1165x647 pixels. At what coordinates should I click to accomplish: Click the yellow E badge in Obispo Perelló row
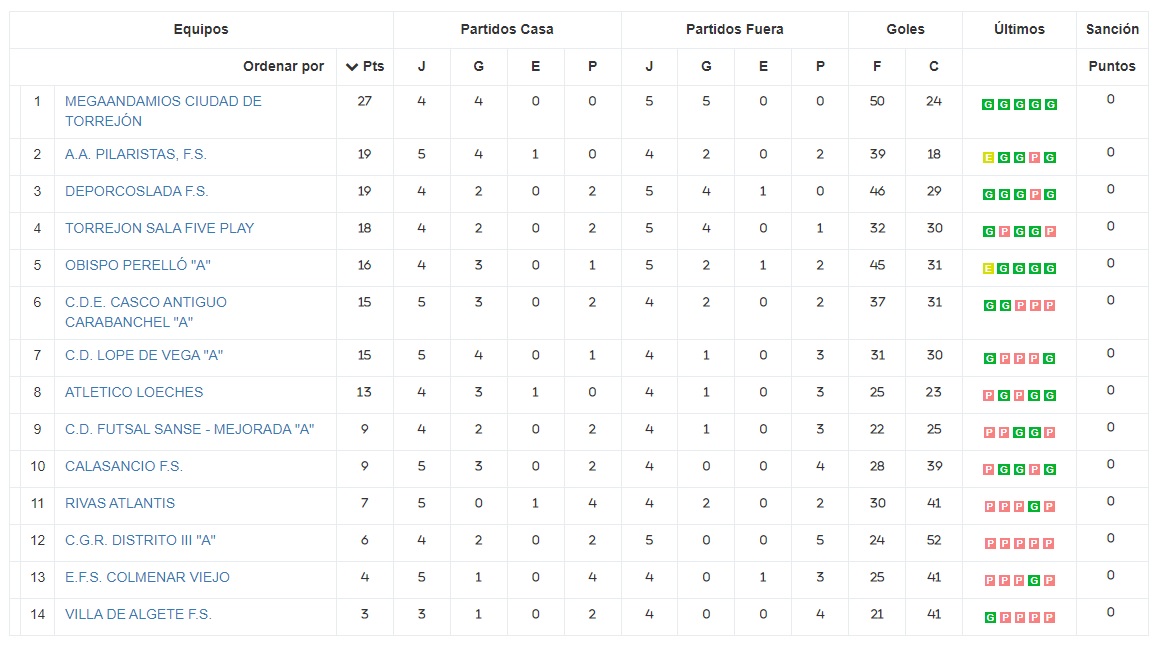pos(988,269)
